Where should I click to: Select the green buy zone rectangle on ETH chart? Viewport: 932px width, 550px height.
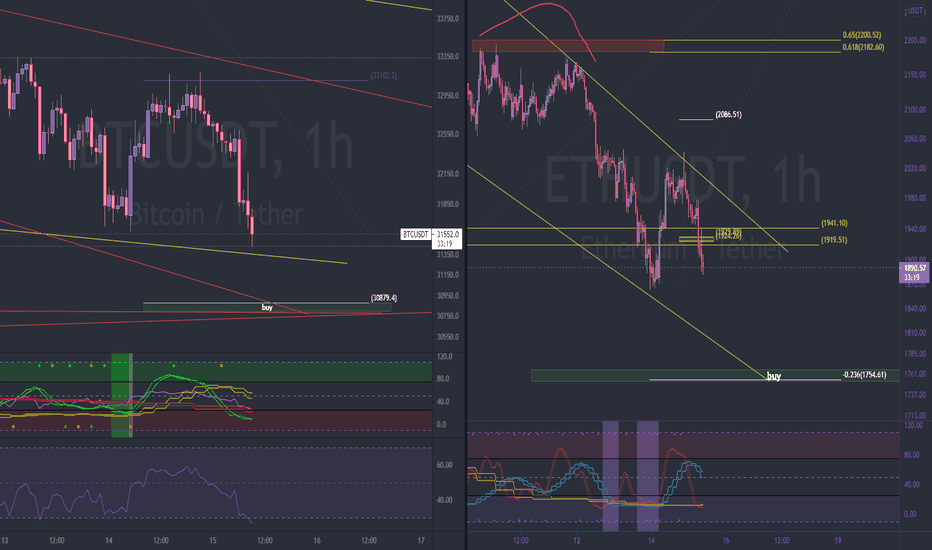(714, 375)
